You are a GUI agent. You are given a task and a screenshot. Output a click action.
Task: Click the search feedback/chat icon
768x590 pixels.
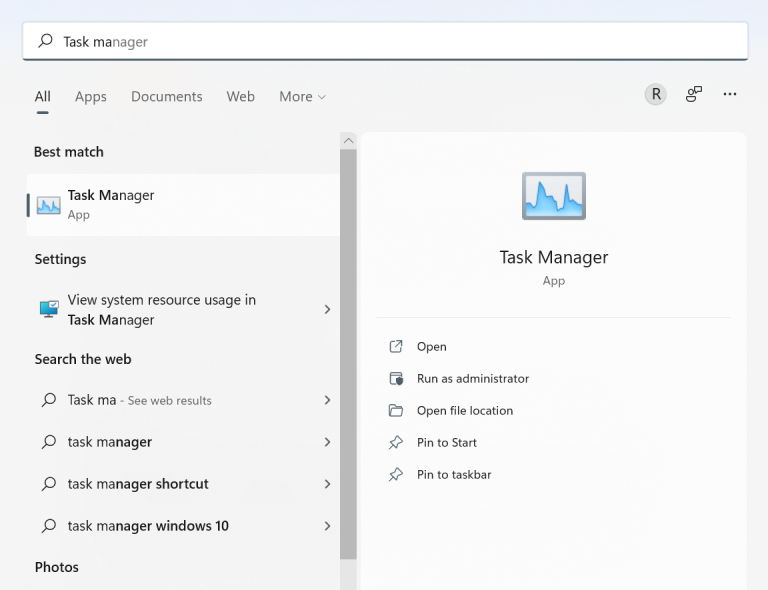694,94
